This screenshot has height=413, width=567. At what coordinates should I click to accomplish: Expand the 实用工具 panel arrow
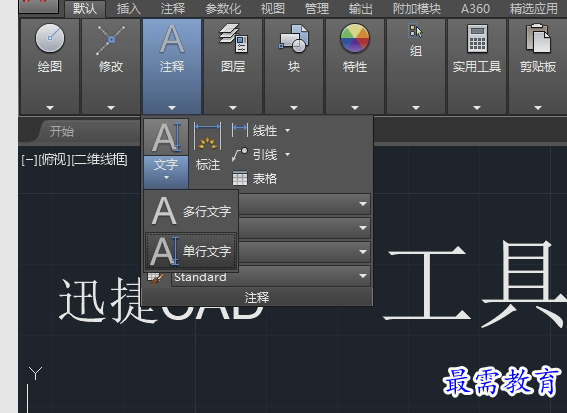(x=477, y=108)
